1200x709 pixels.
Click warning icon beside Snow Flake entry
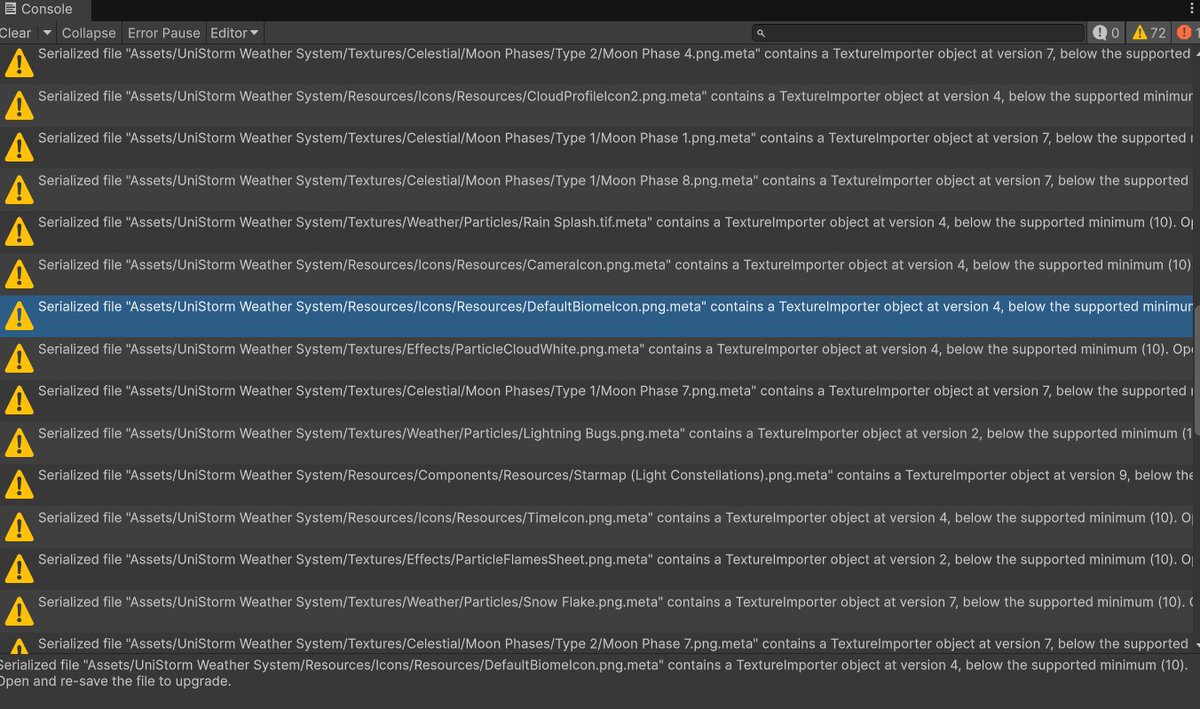tap(18, 611)
